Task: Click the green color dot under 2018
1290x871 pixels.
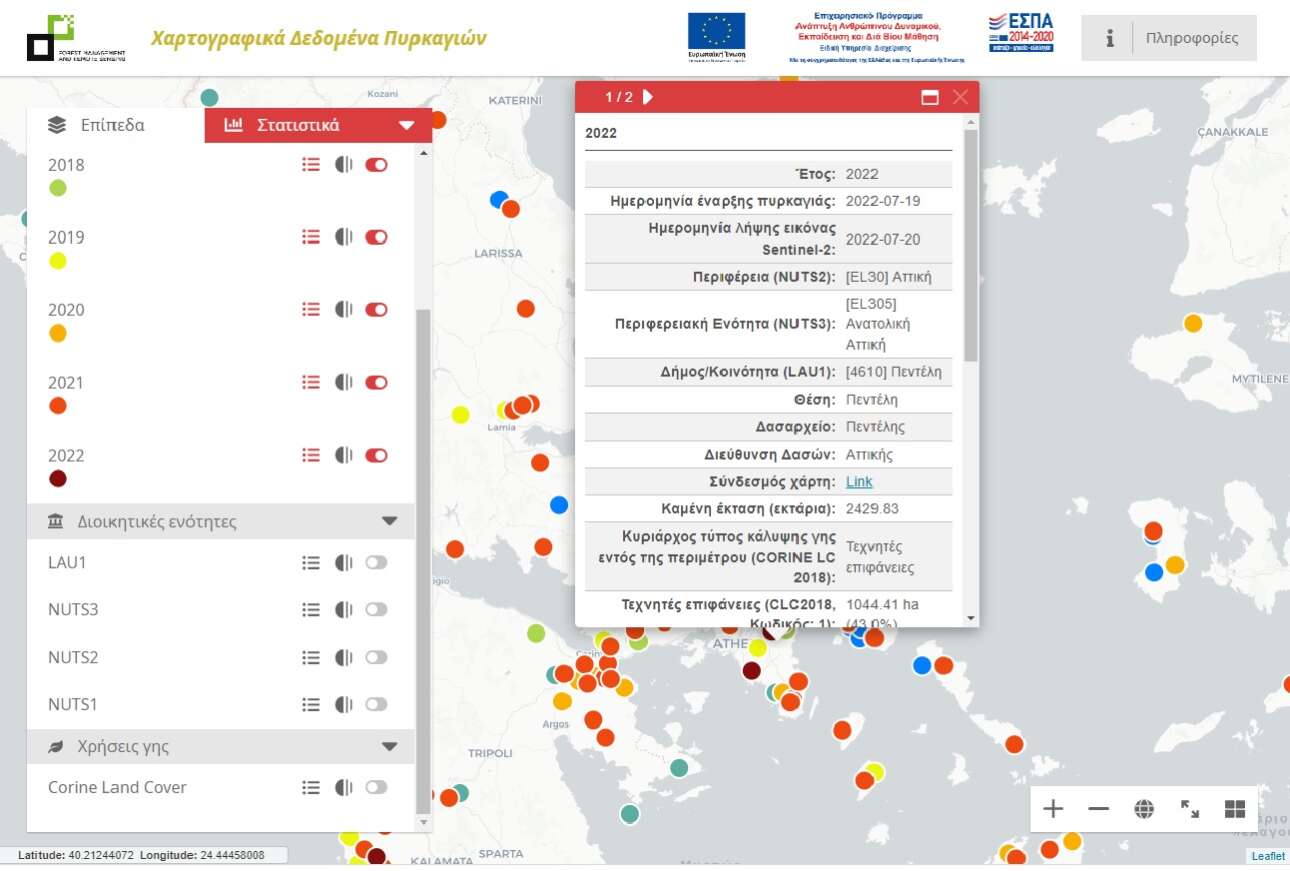Action: coord(57,187)
